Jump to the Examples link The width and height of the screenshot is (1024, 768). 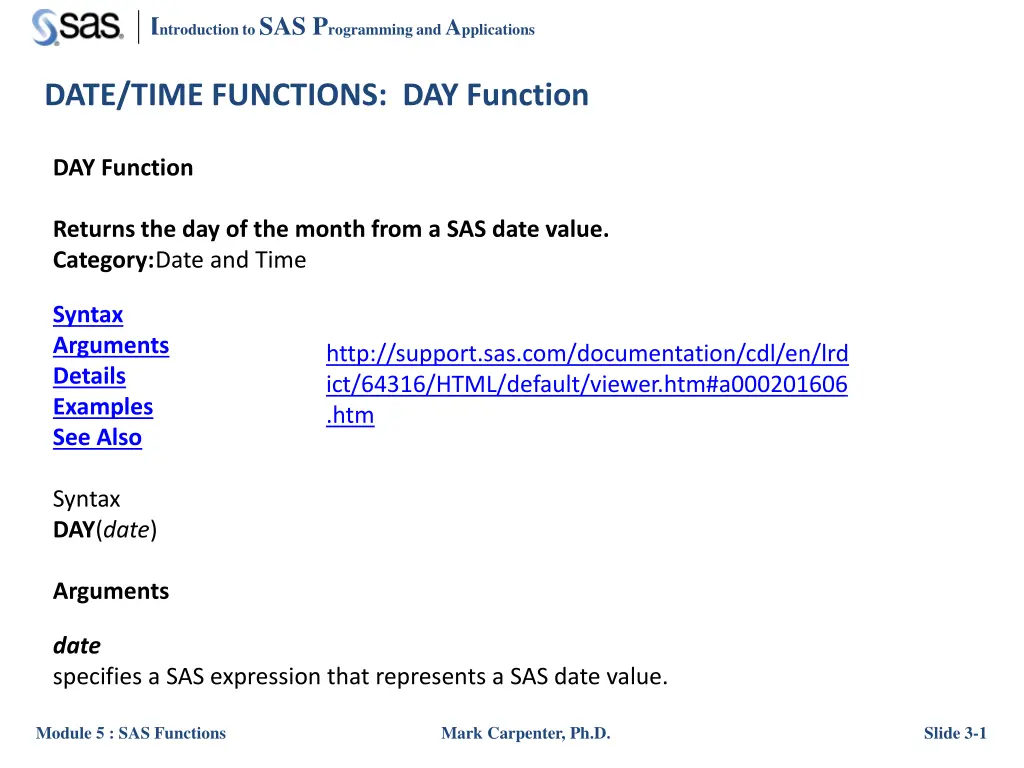tap(103, 407)
